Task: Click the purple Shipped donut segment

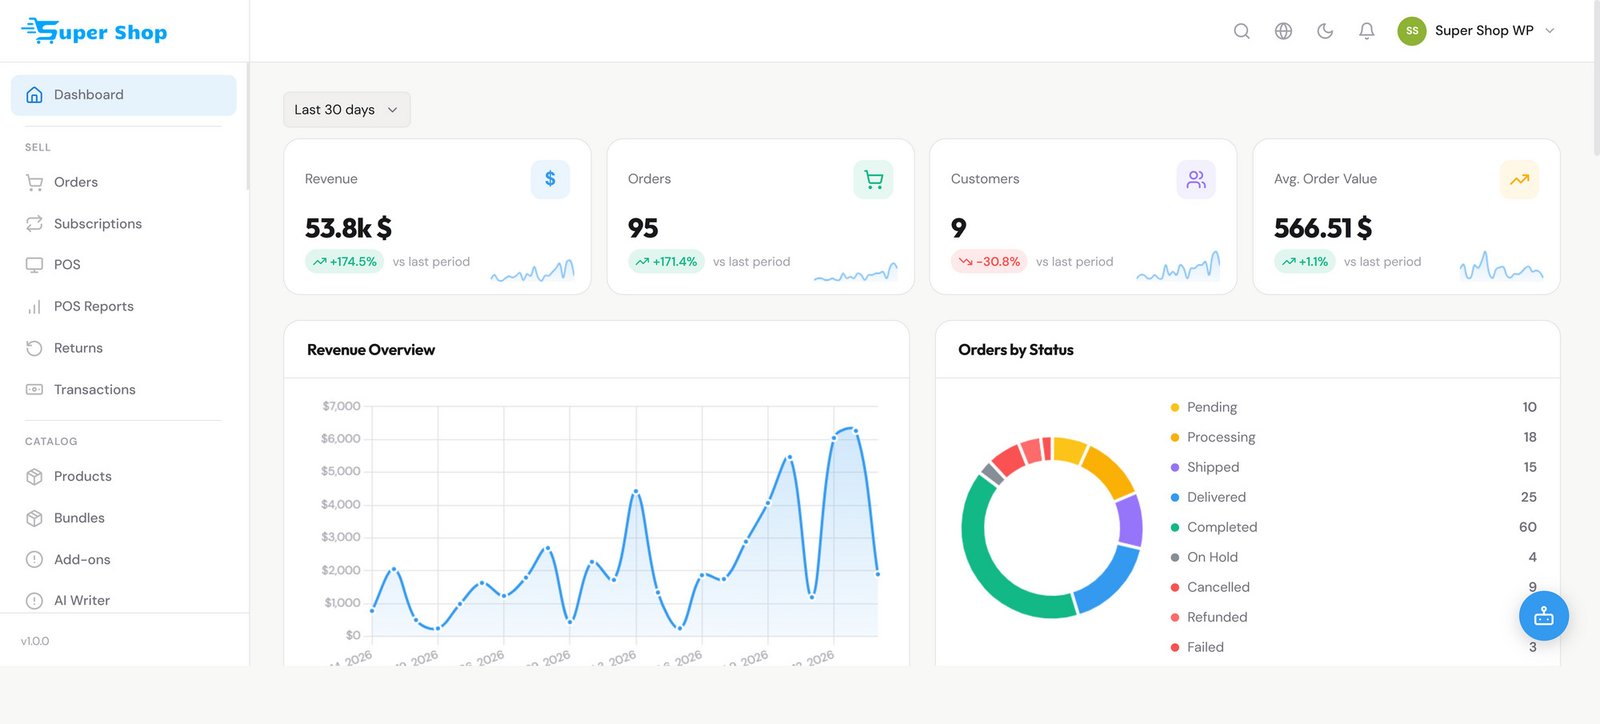Action: coord(1131,520)
